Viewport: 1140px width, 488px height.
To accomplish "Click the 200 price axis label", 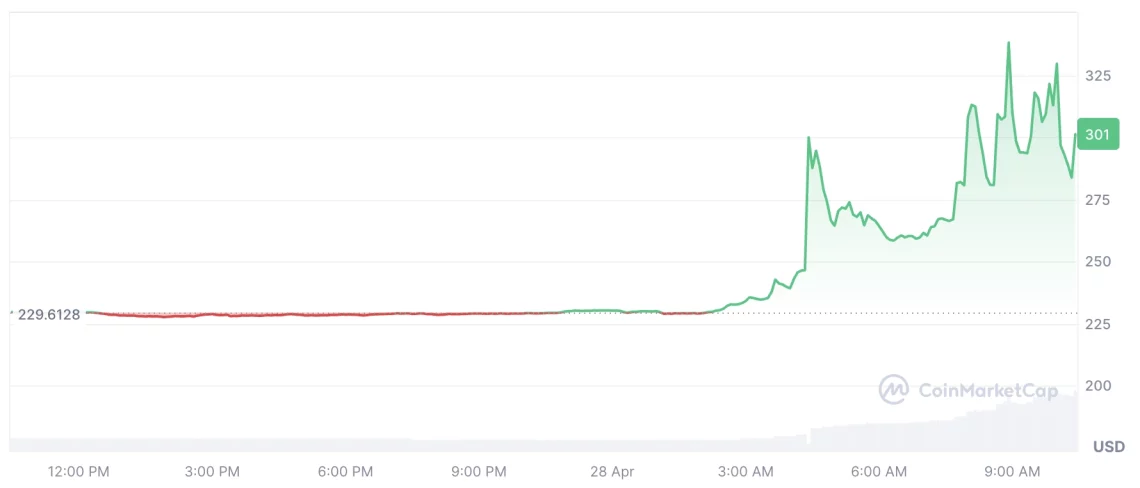I will tap(1098, 386).
